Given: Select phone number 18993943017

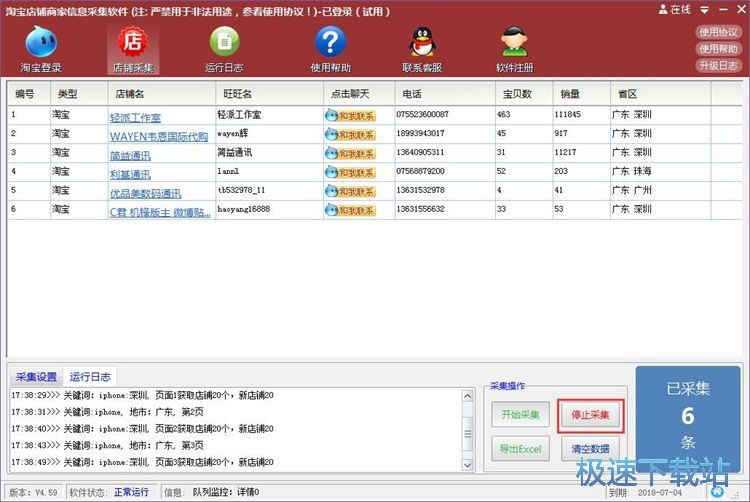Looking at the screenshot, I should point(420,133).
